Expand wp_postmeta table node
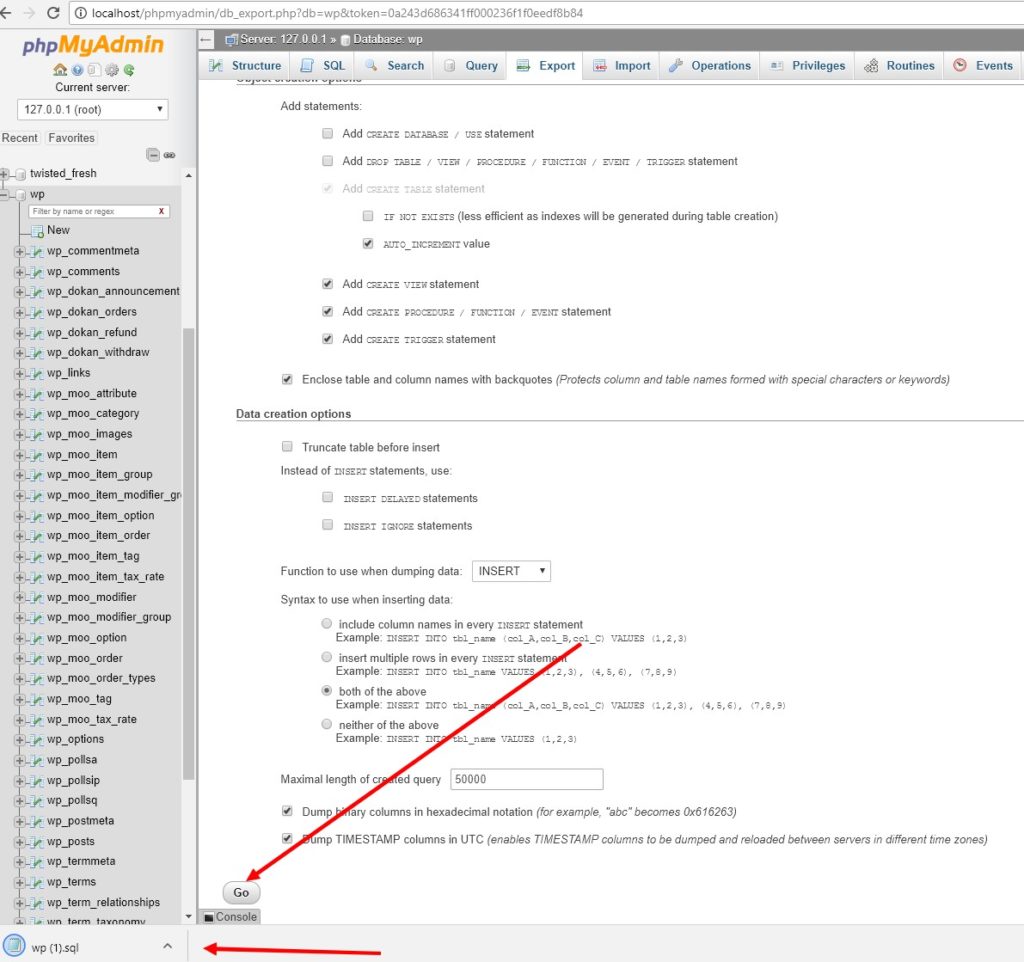This screenshot has width=1024, height=962. tap(20, 822)
